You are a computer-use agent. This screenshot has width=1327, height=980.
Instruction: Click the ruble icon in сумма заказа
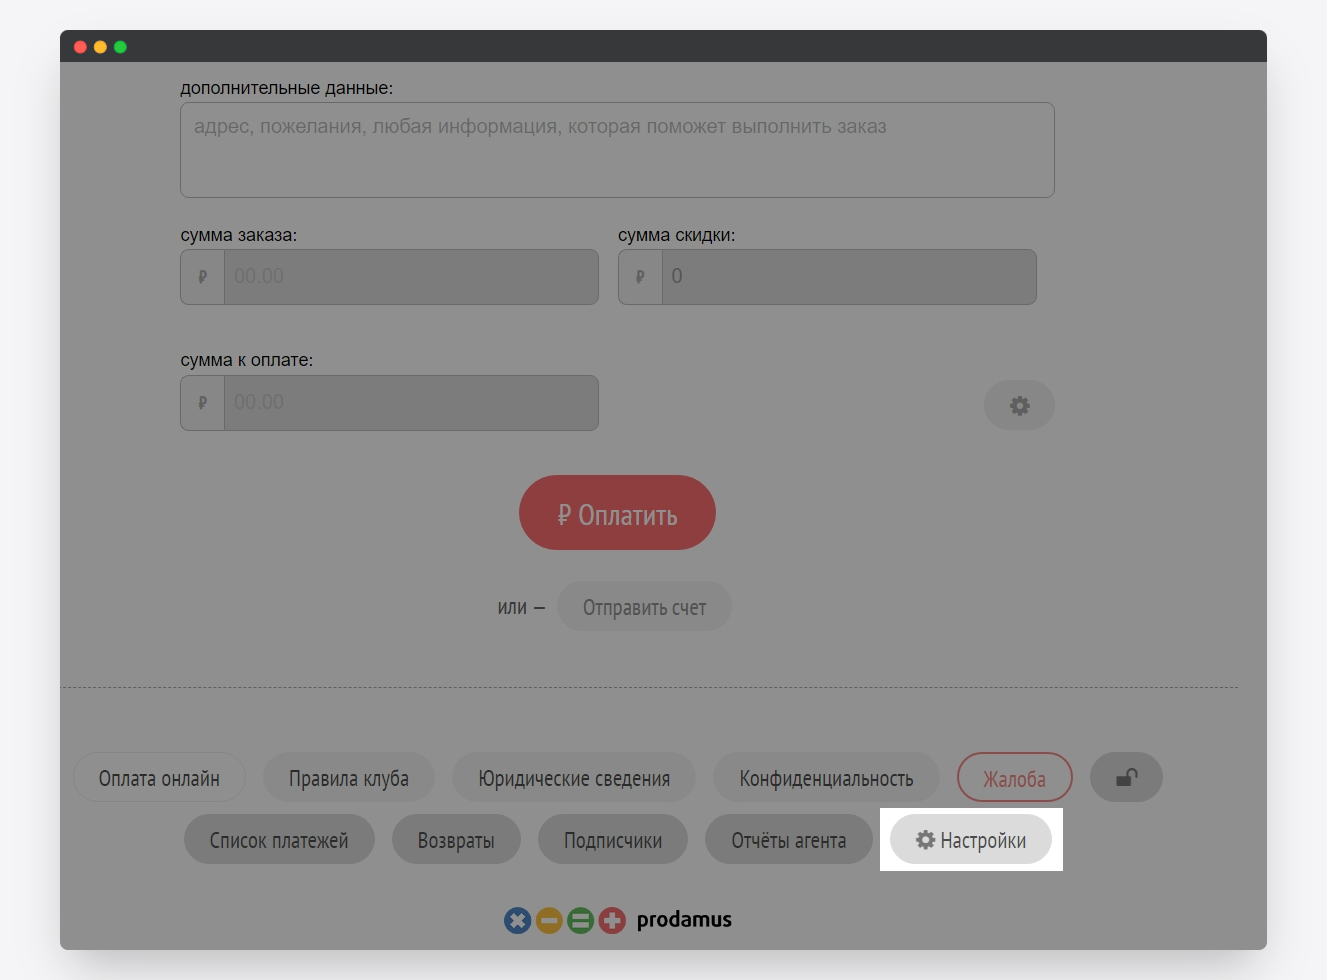(203, 277)
